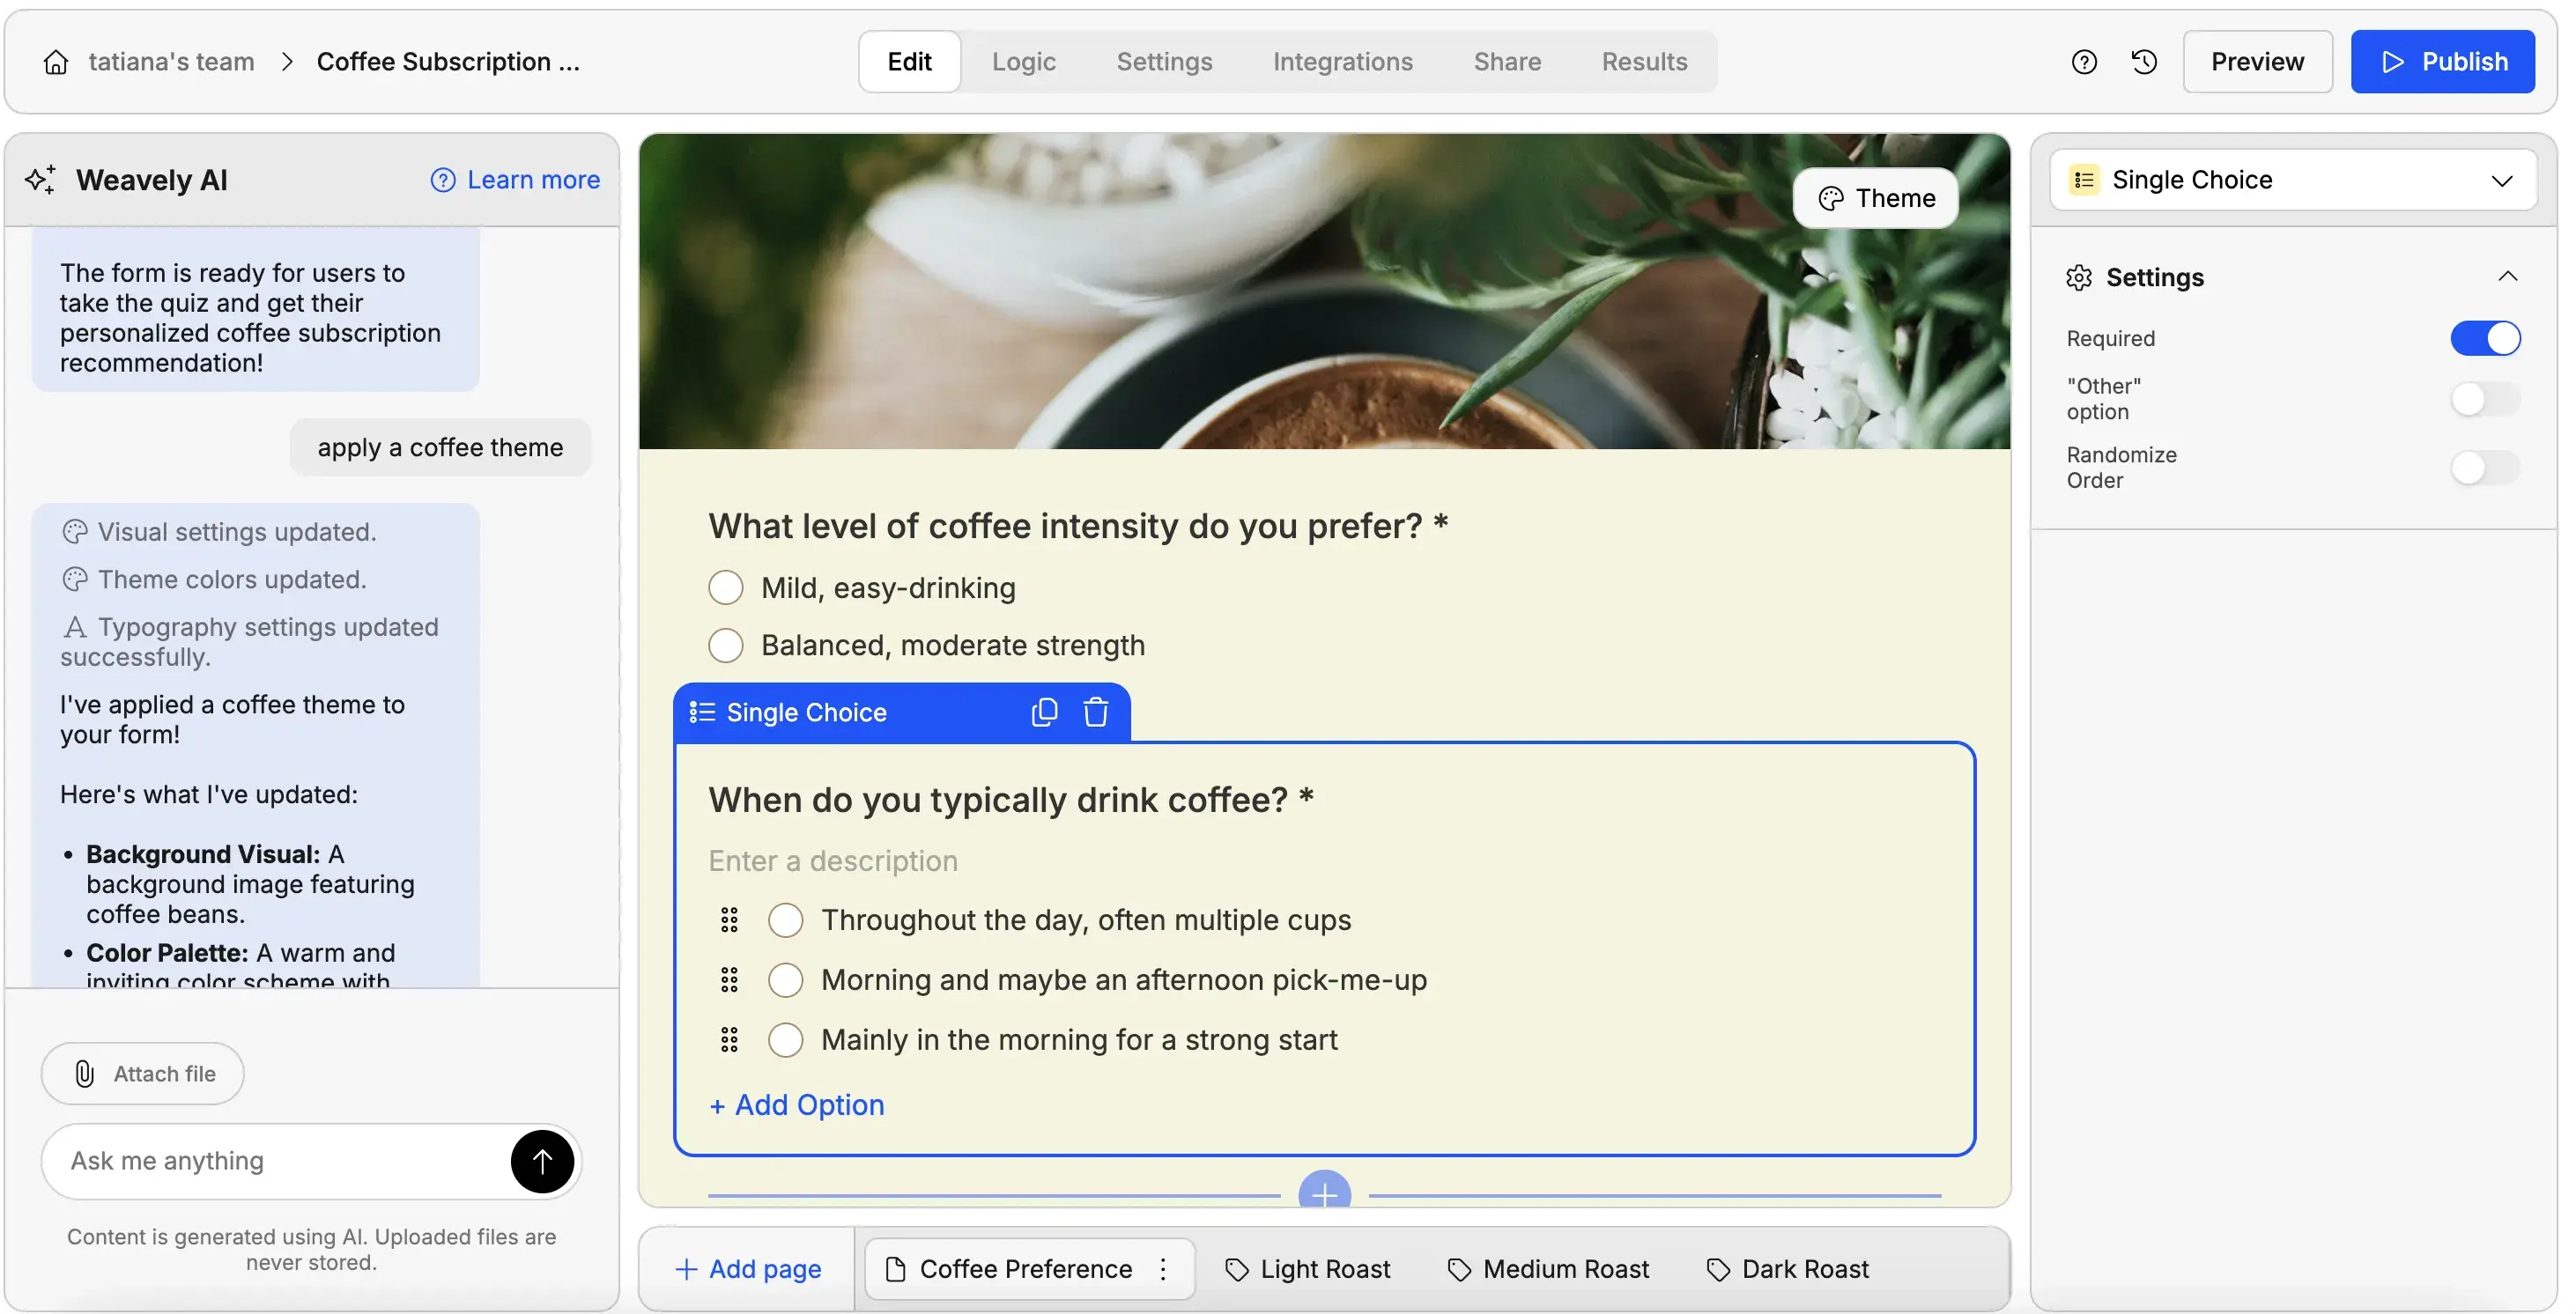
Task: Select 'Mild, easy-drinking' radio option
Action: 725,588
